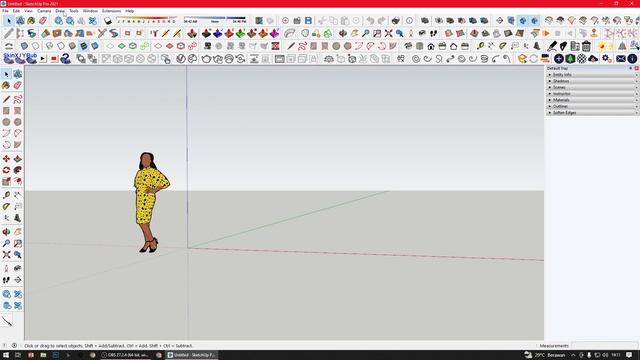
Task: Click the Save floppy disk icon
Action: pos(308,20)
